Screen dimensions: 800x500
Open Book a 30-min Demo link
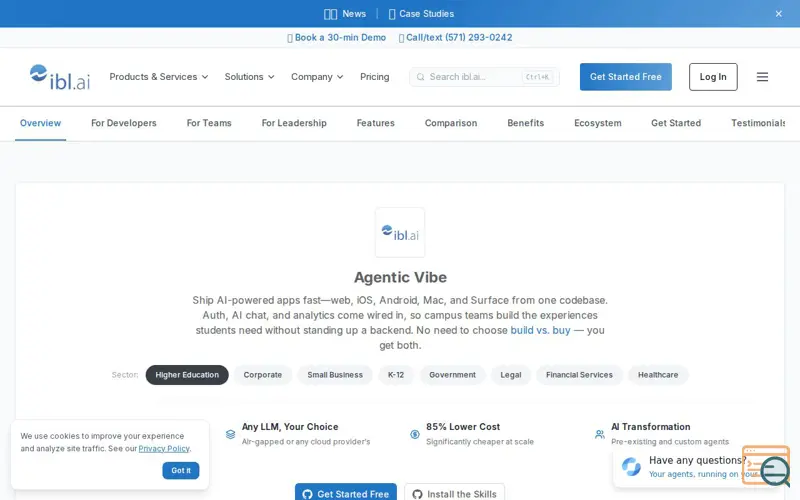coord(337,38)
